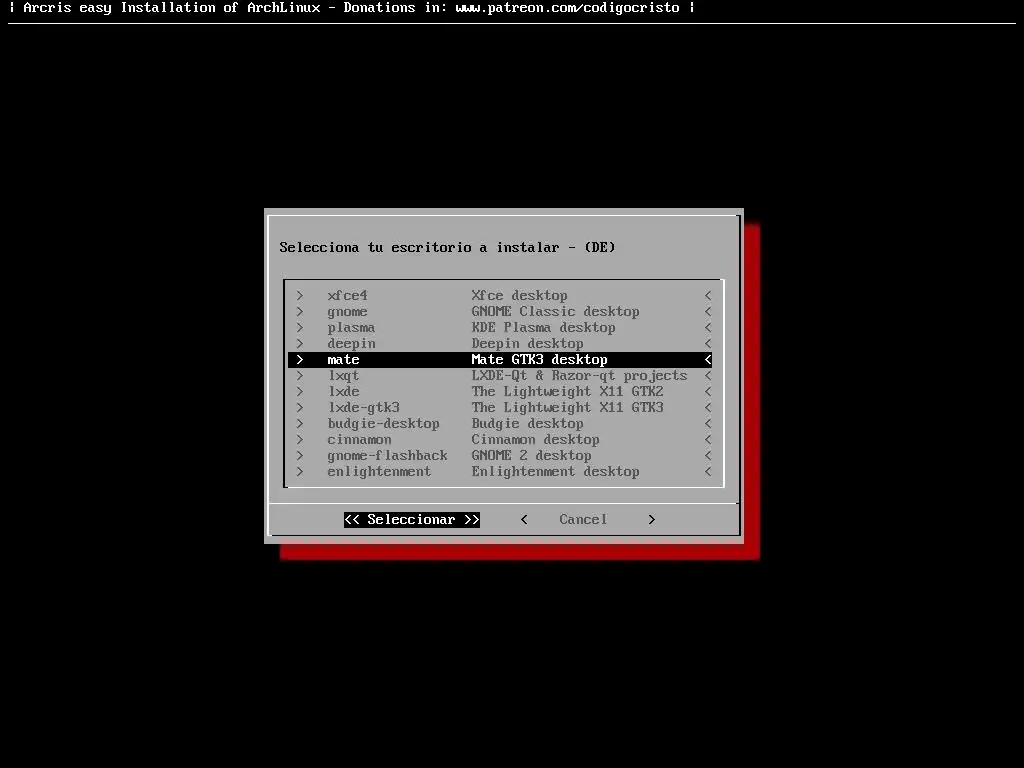The image size is (1024, 768).
Task: Click the 'KDE Plasma desktop' description
Action: point(543,328)
